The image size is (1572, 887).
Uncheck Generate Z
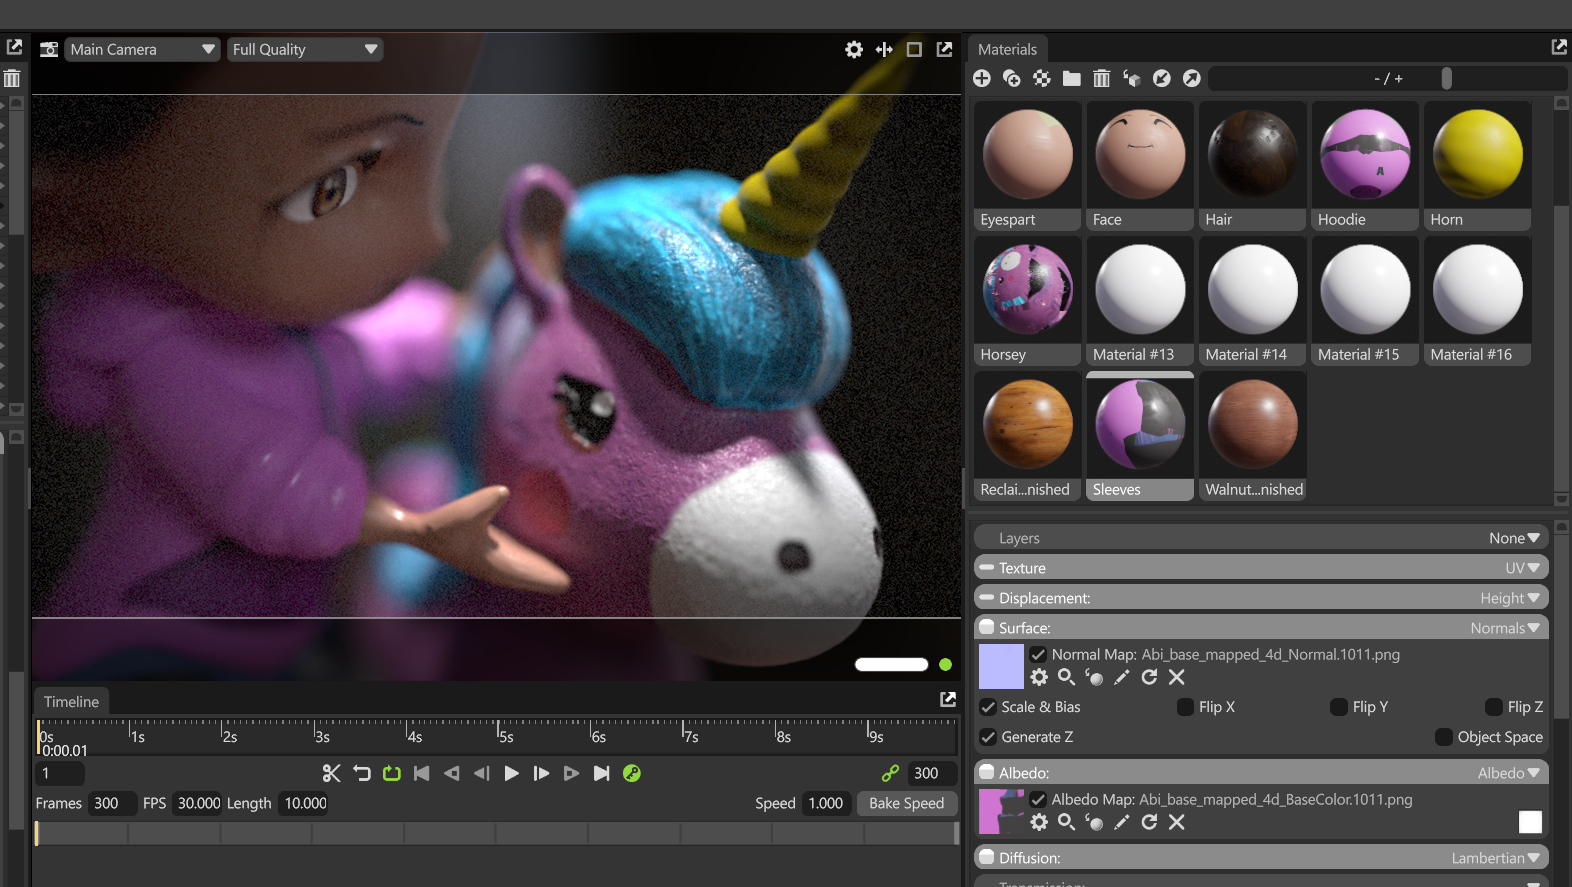pyautogui.click(x=988, y=737)
